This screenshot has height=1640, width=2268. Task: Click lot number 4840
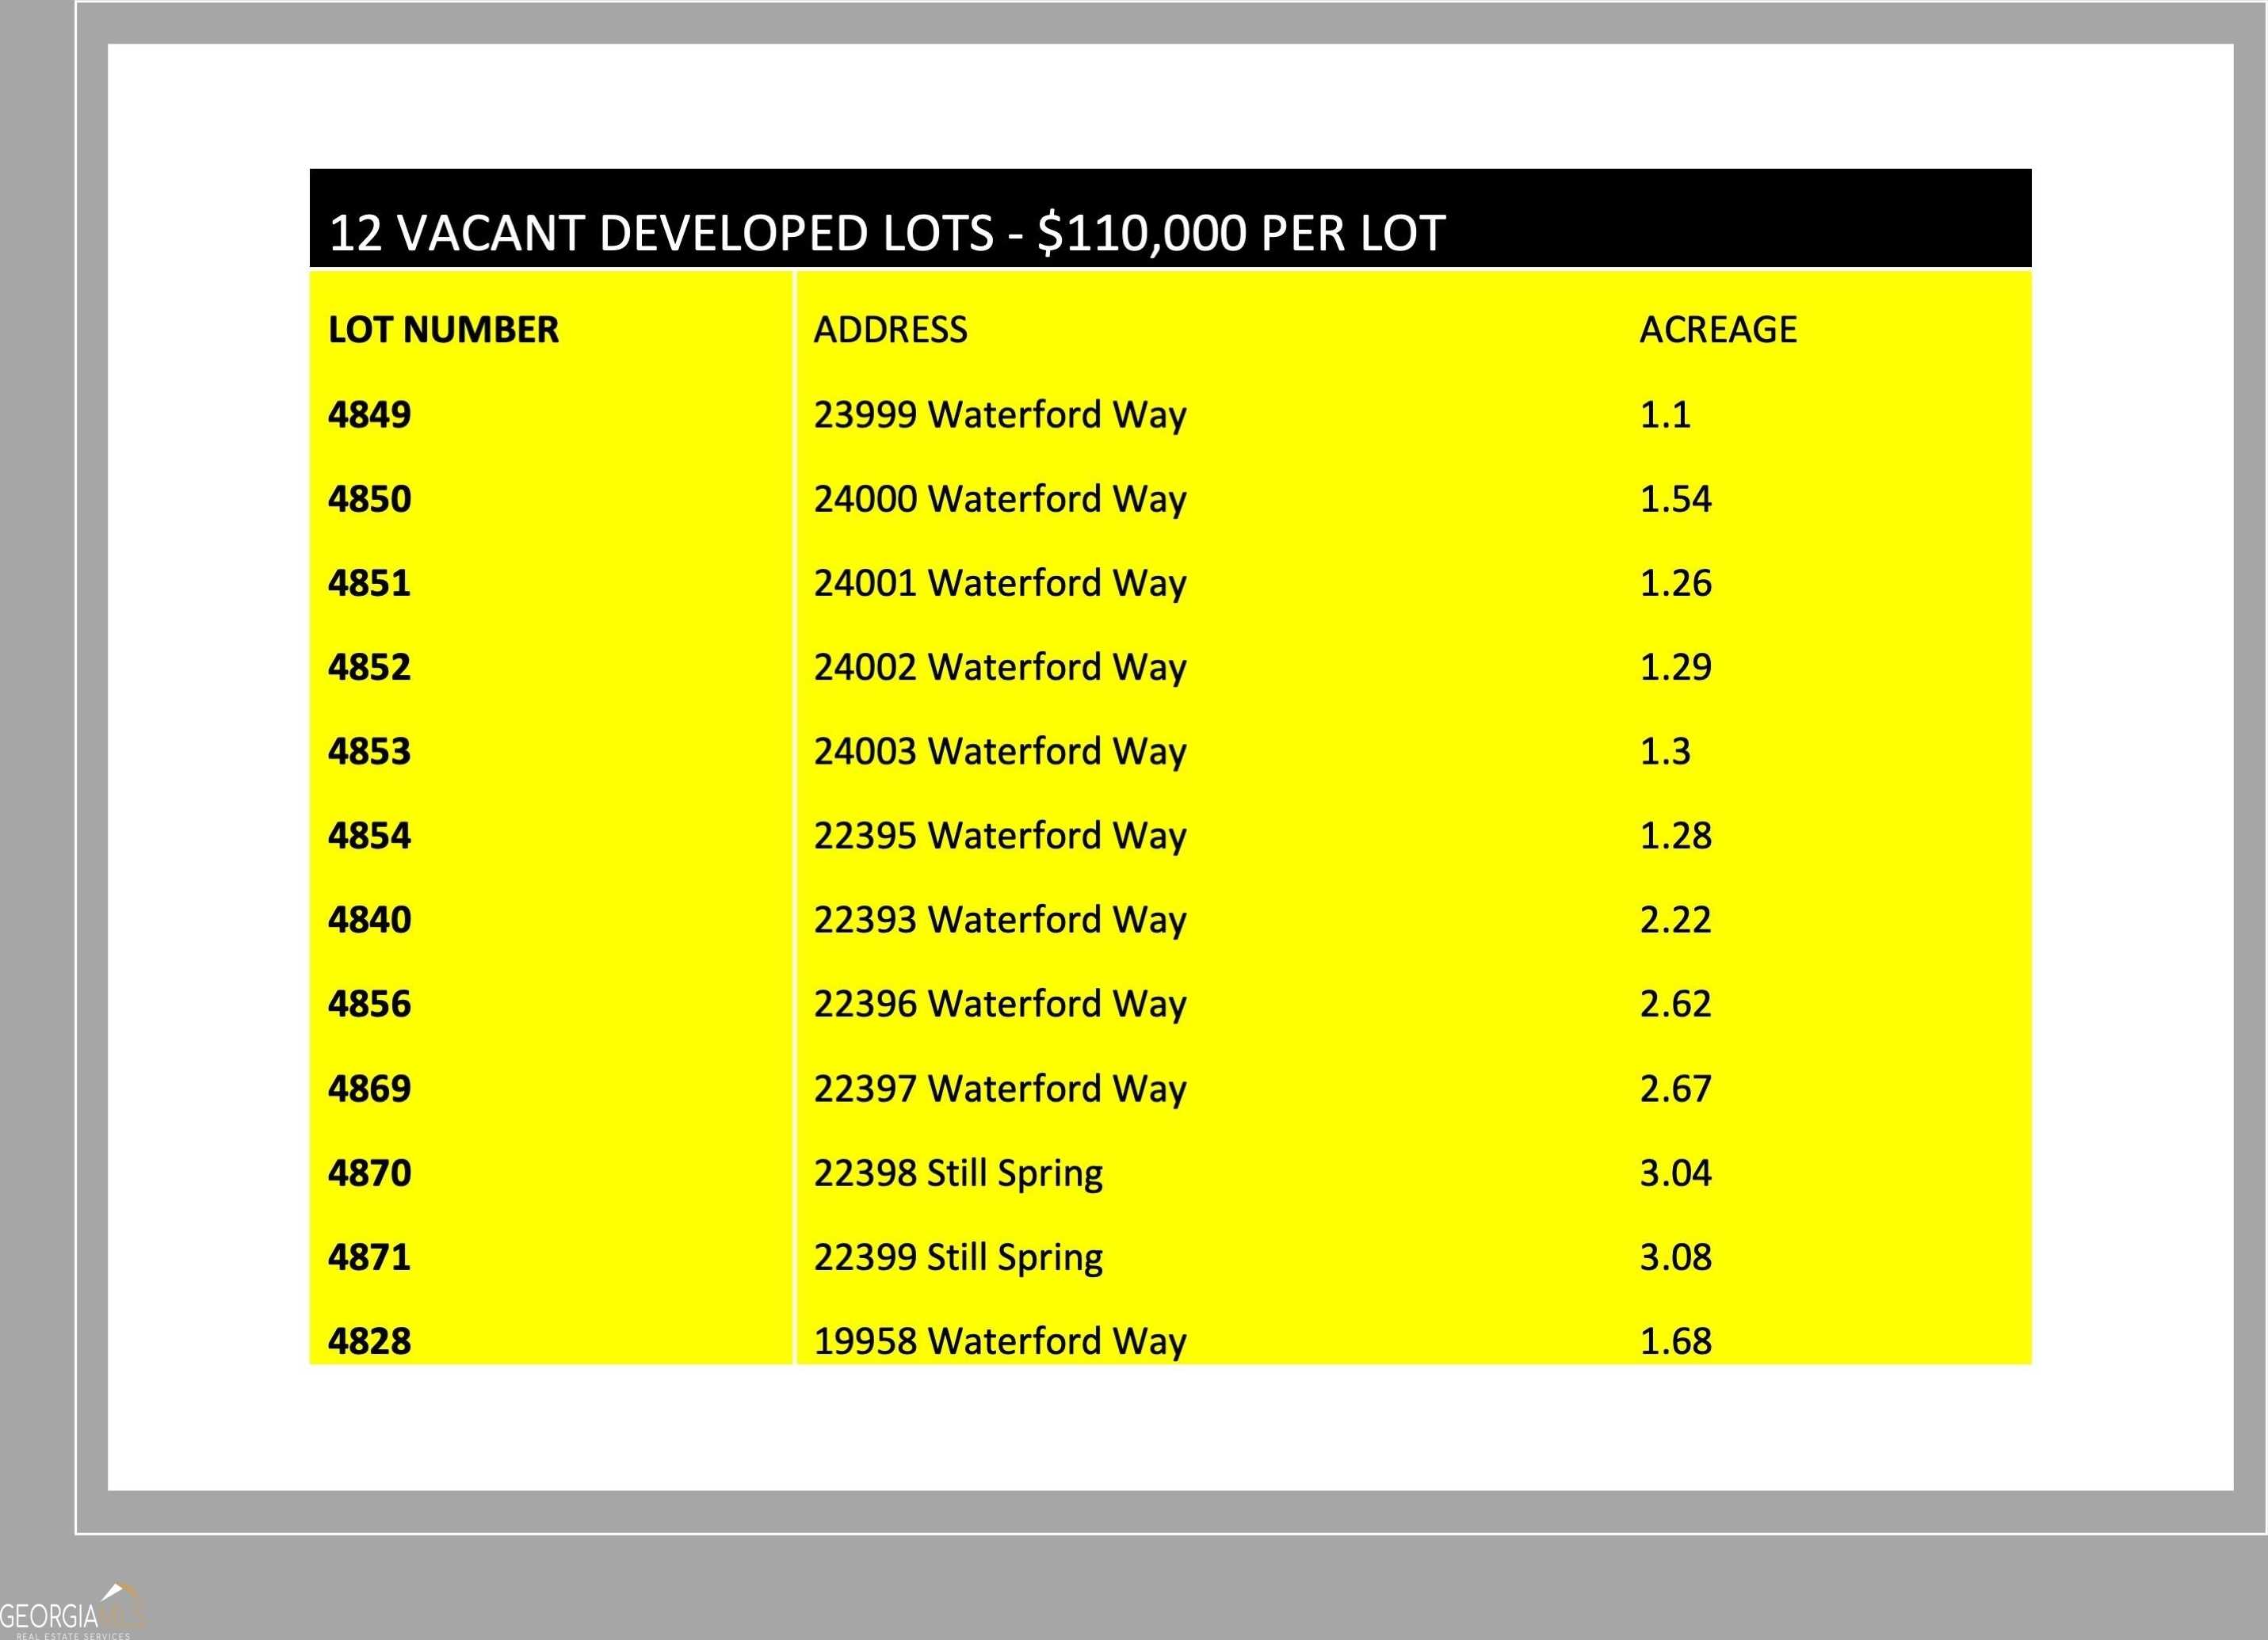(x=369, y=919)
